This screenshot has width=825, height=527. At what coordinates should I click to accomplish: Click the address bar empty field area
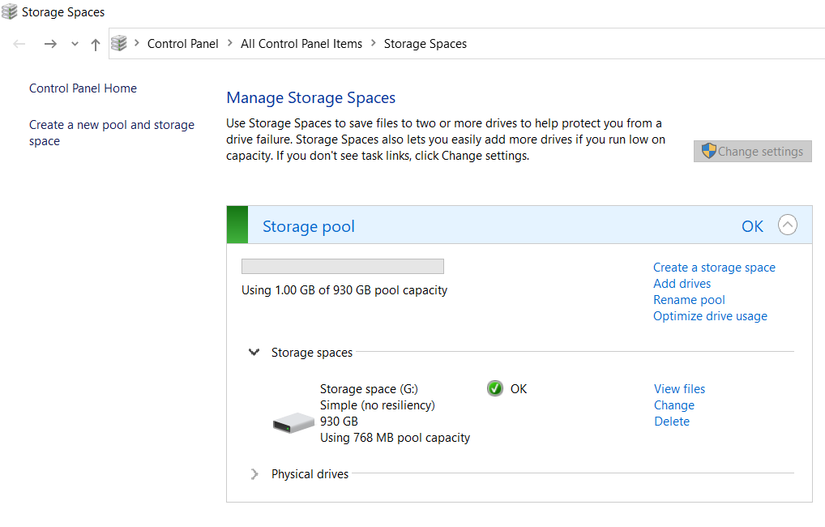pyautogui.click(x=647, y=44)
